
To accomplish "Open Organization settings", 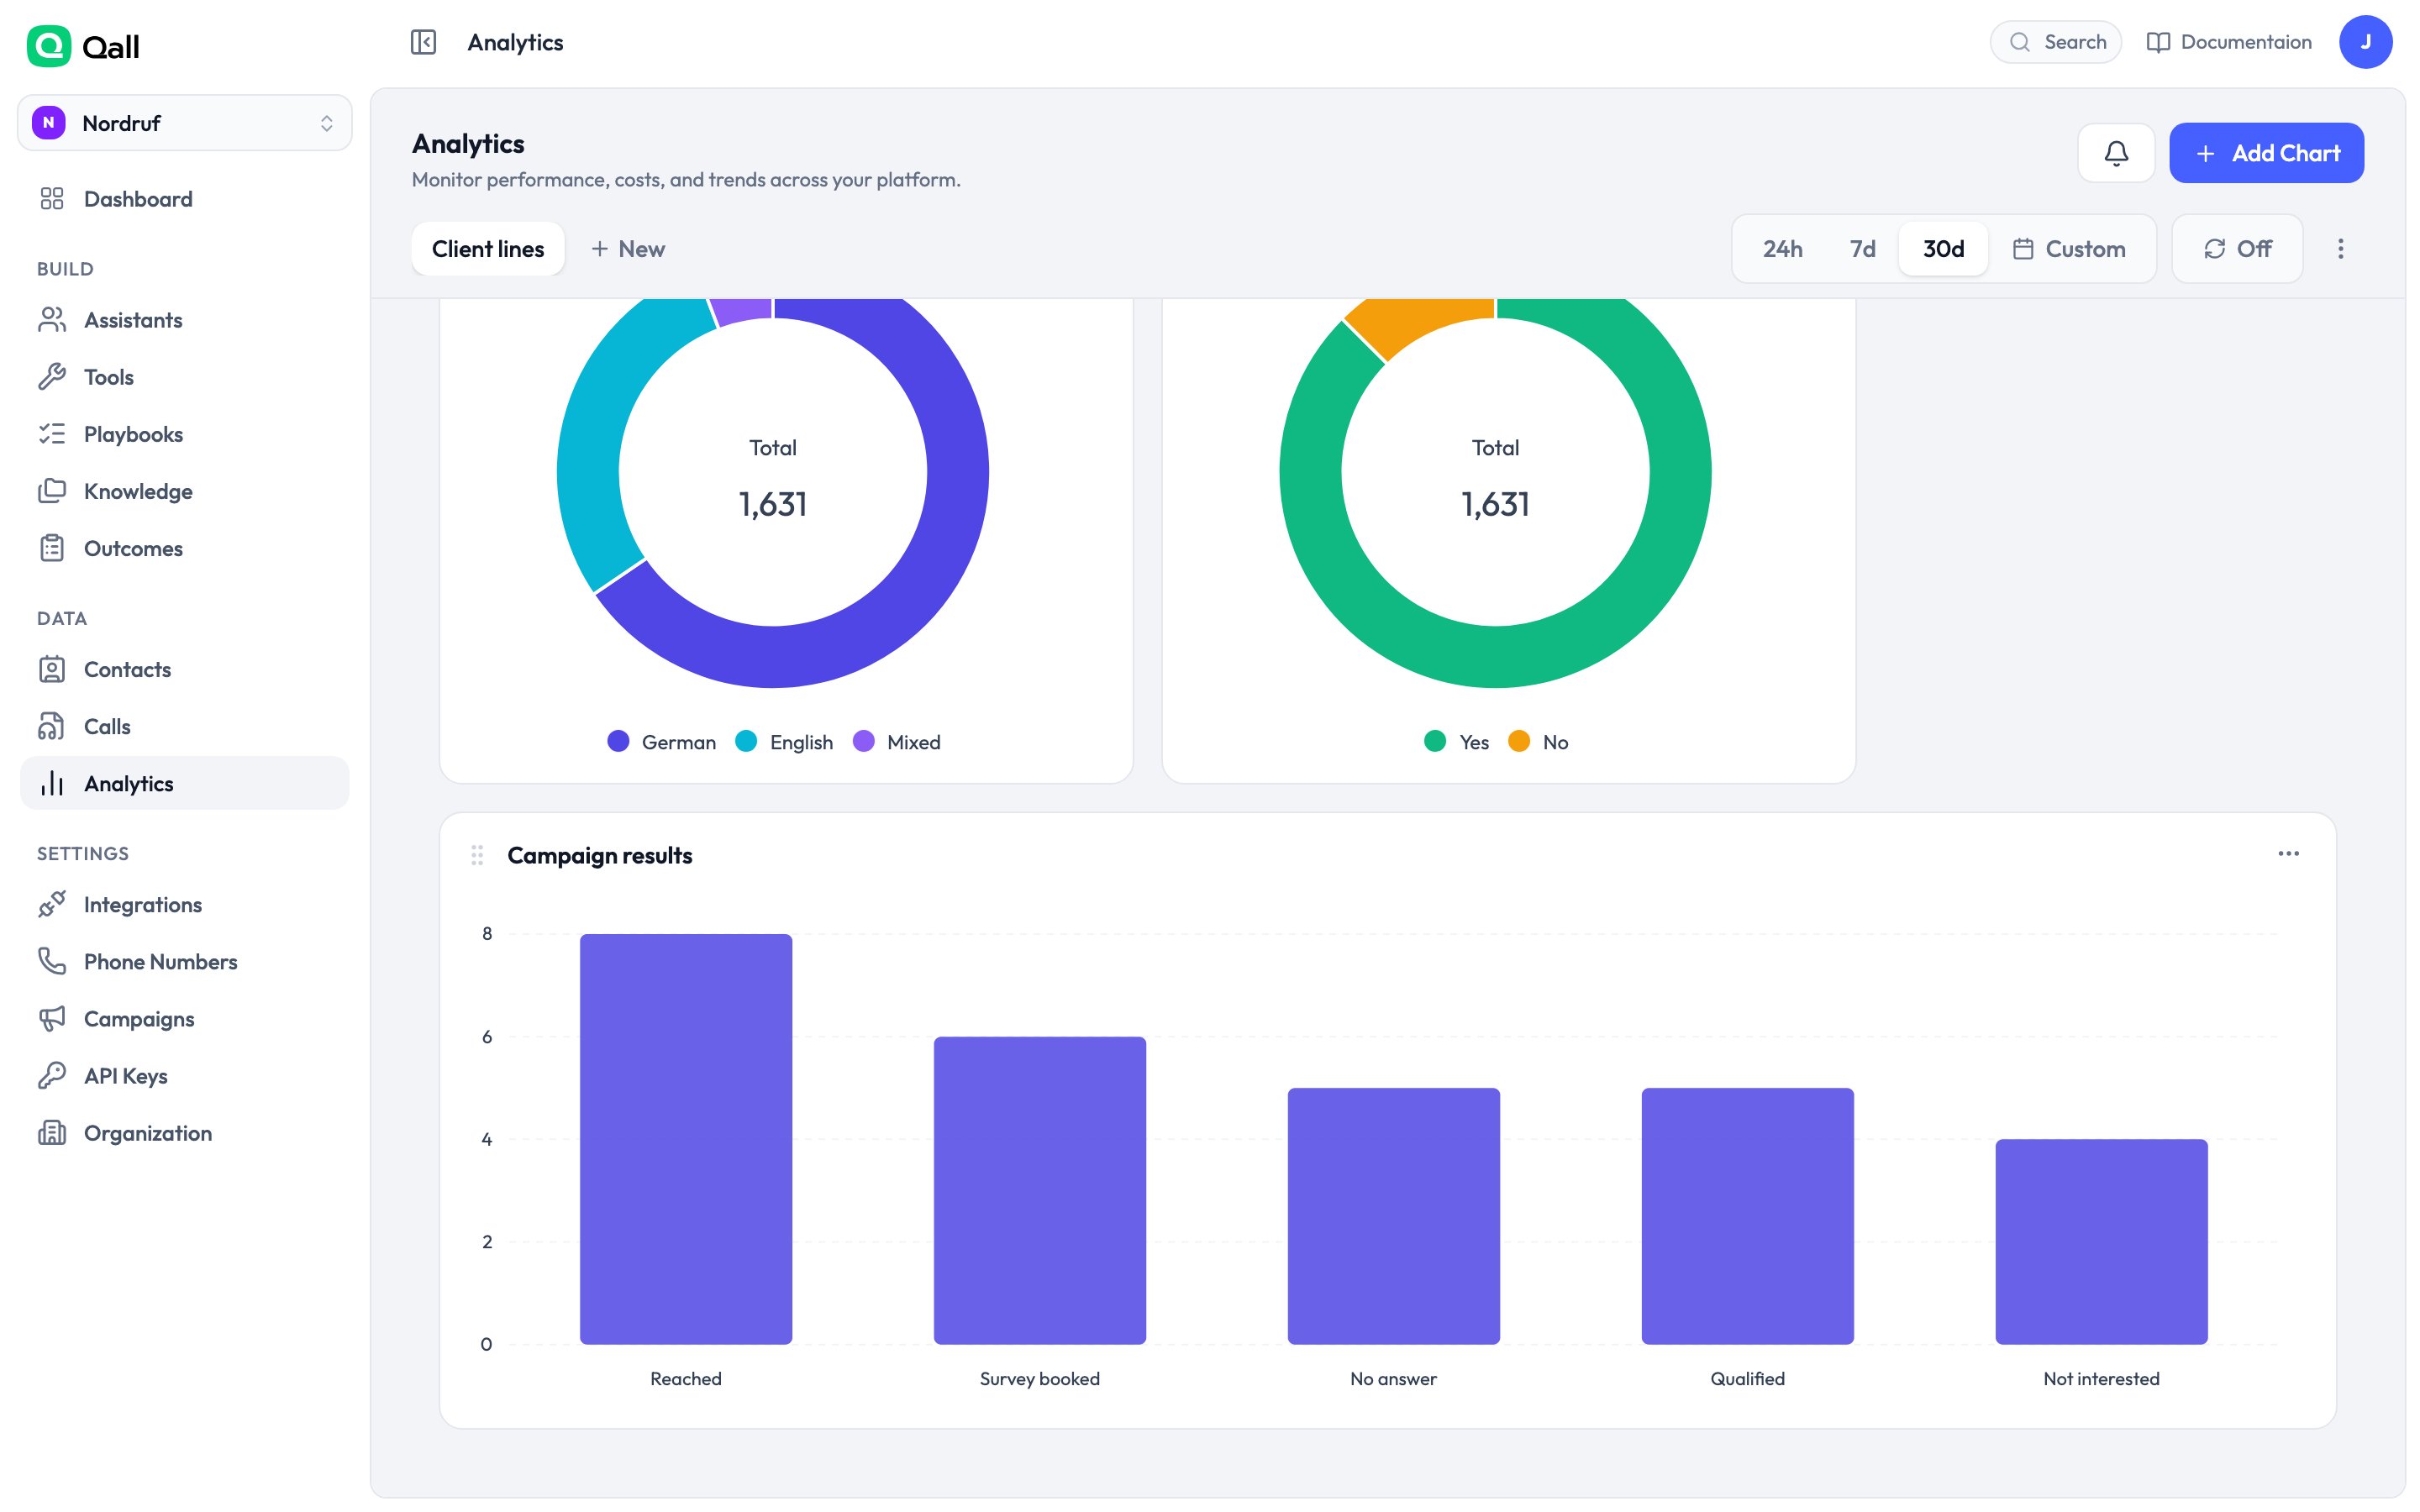I will 185,1132.
